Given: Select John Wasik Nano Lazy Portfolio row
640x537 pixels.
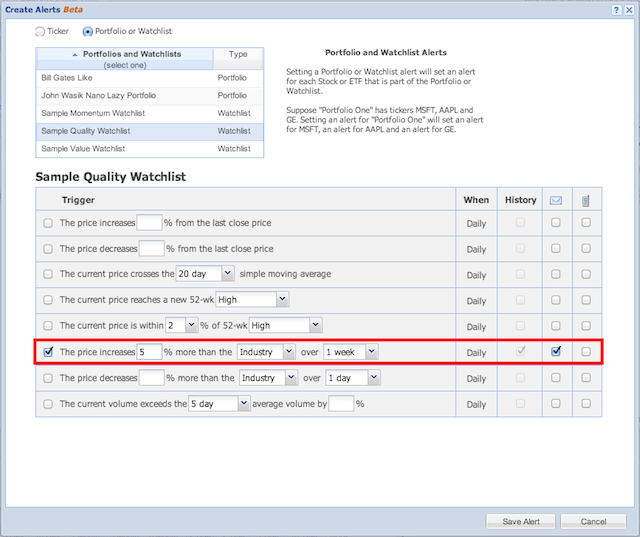Looking at the screenshot, I should [149, 95].
